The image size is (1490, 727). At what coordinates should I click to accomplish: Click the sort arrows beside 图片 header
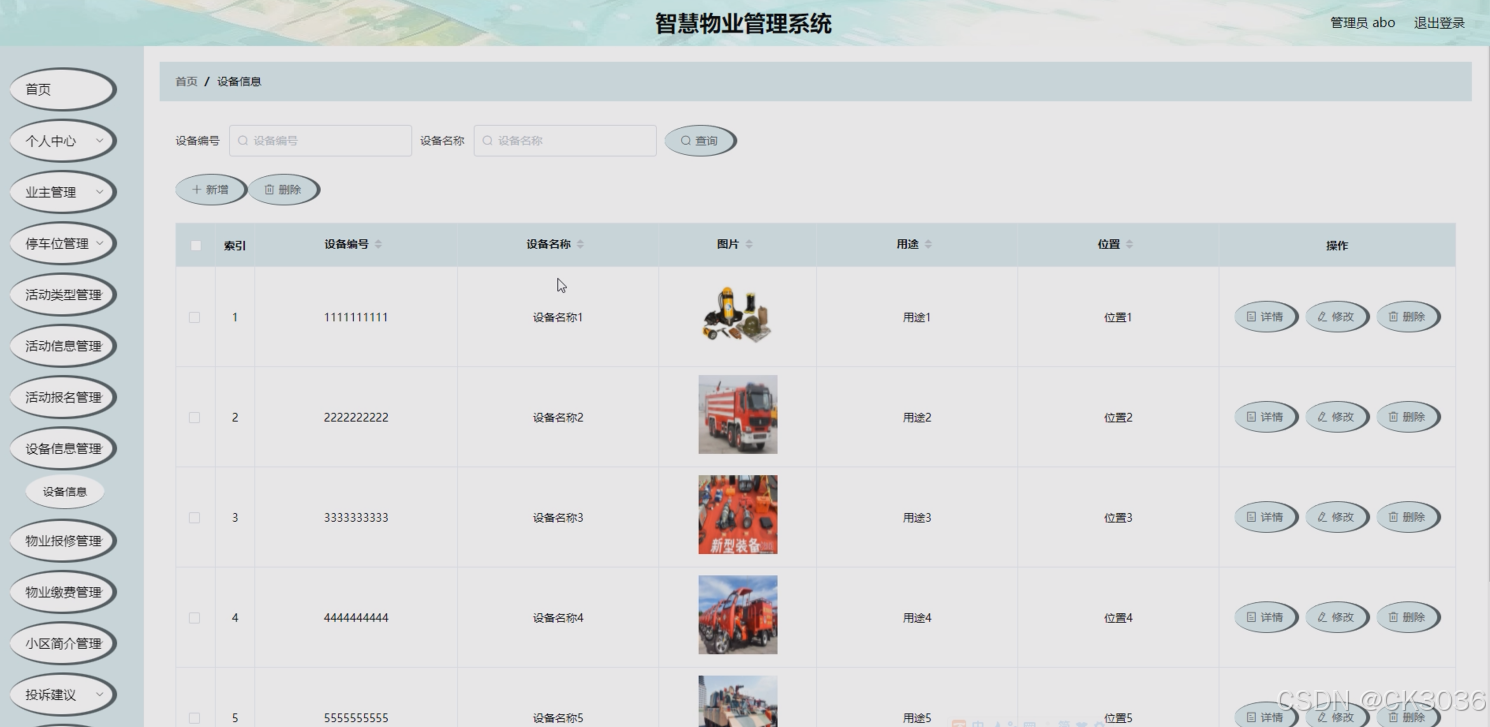click(749, 245)
